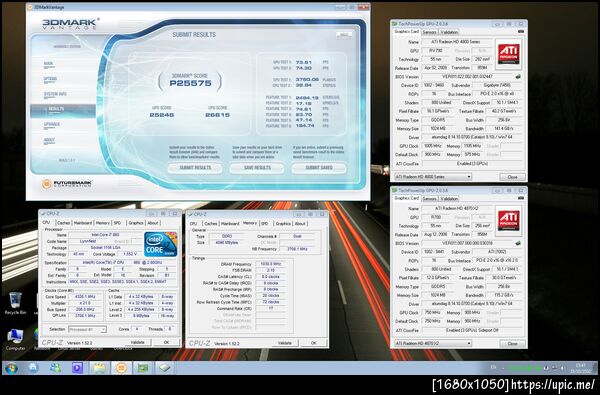Viewport: 600px width, 395px height.
Task: Open About tab in the CPU-Z Processor window
Action: [x=153, y=223]
